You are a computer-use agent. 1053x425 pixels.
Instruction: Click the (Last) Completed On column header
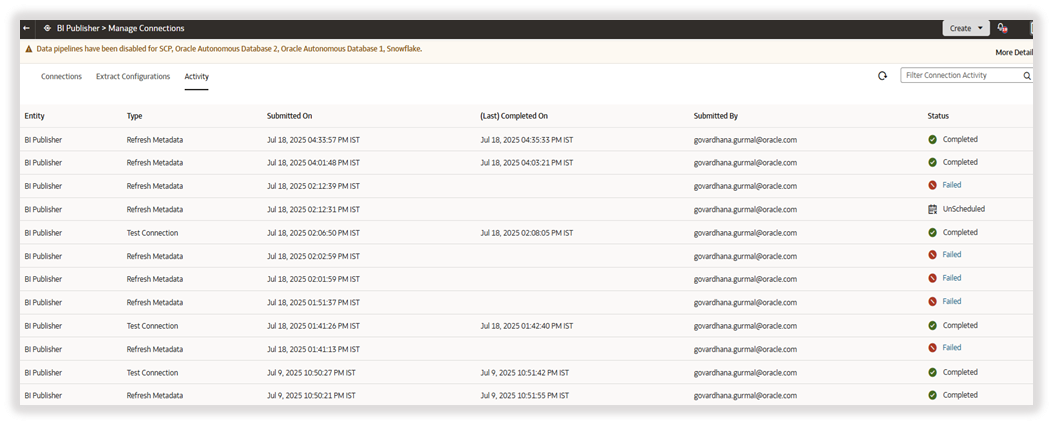coord(514,116)
